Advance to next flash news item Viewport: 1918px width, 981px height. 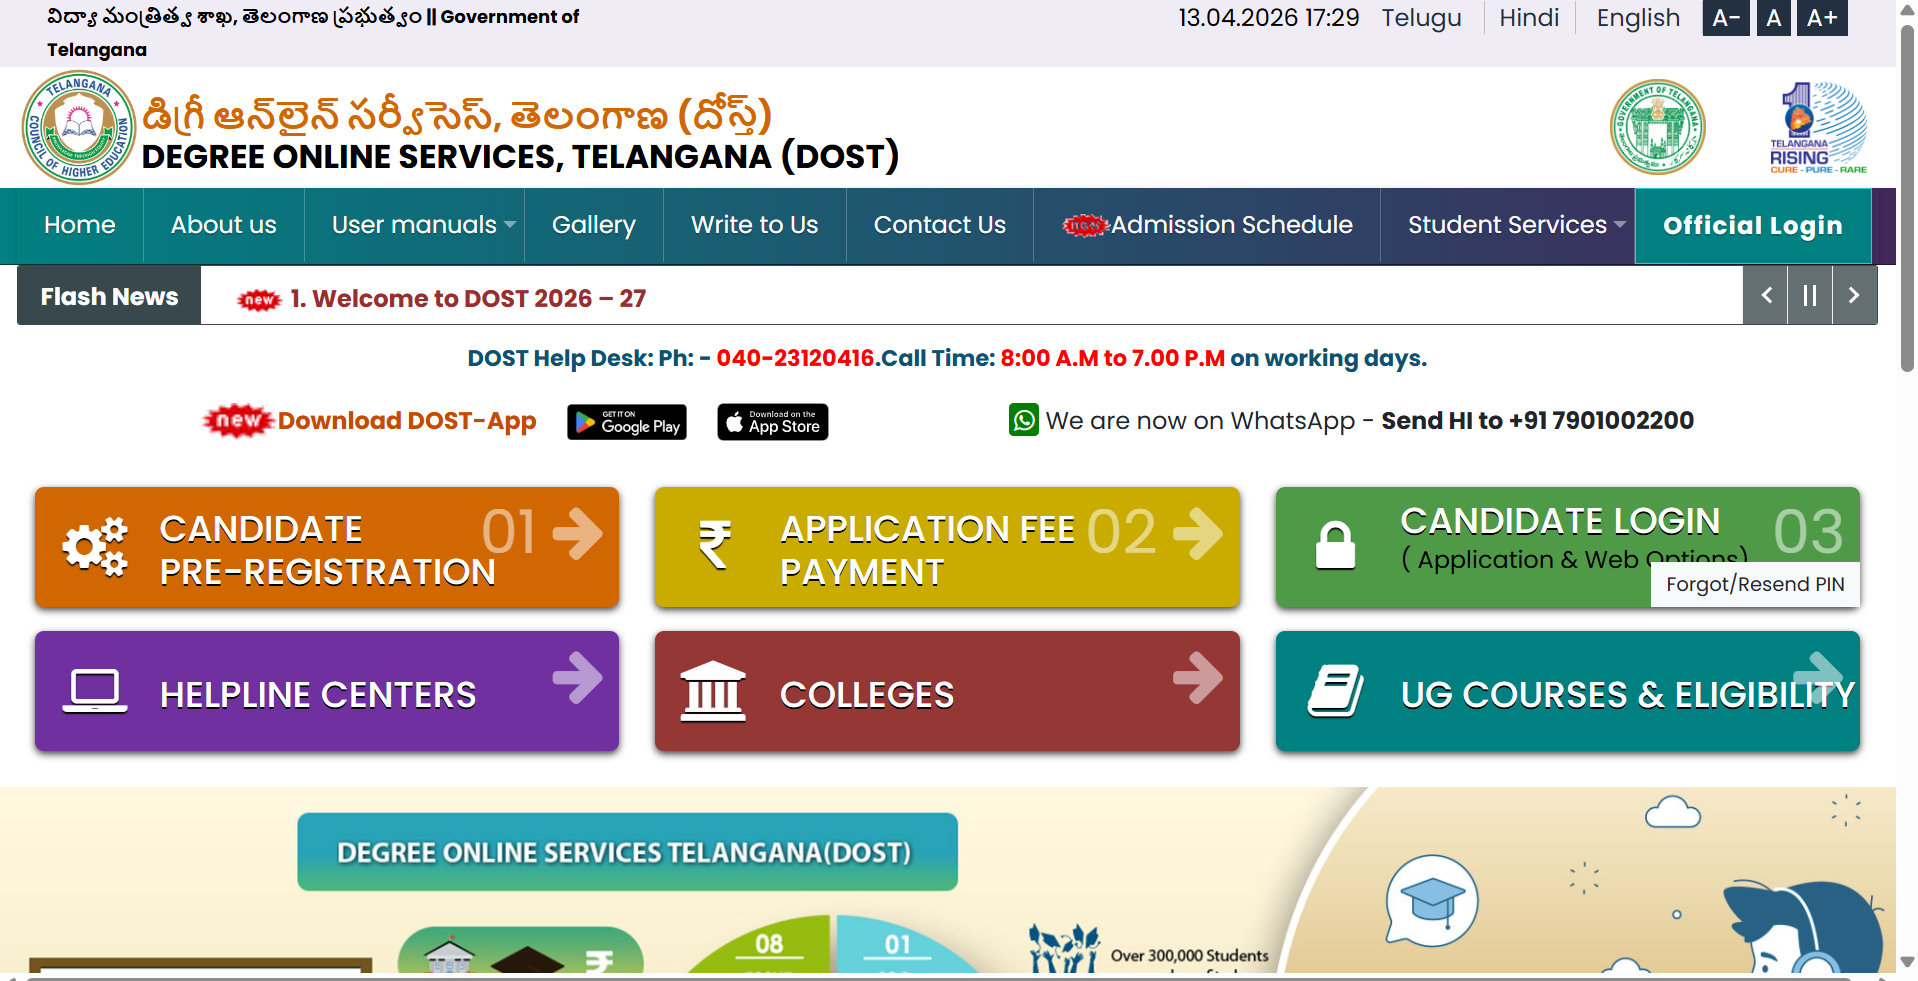1853,295
